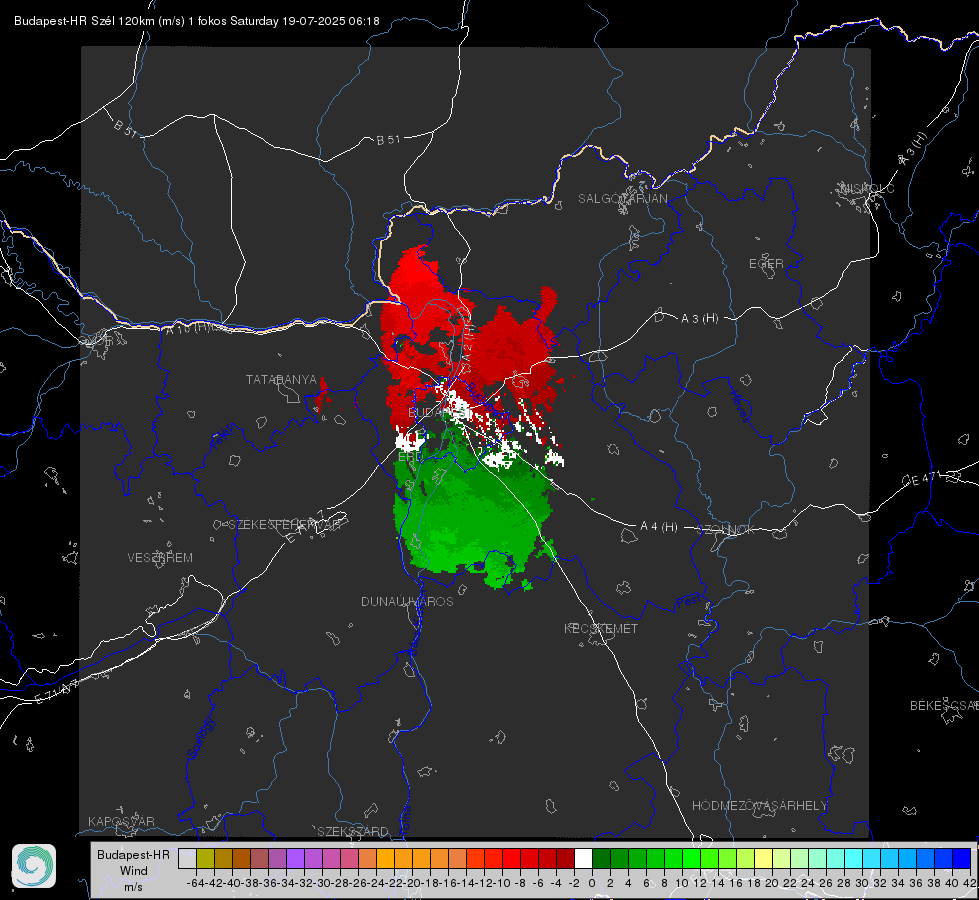Click the KECSKEMÉT city label
Viewport: 979px width, 900px height.
pos(601,629)
